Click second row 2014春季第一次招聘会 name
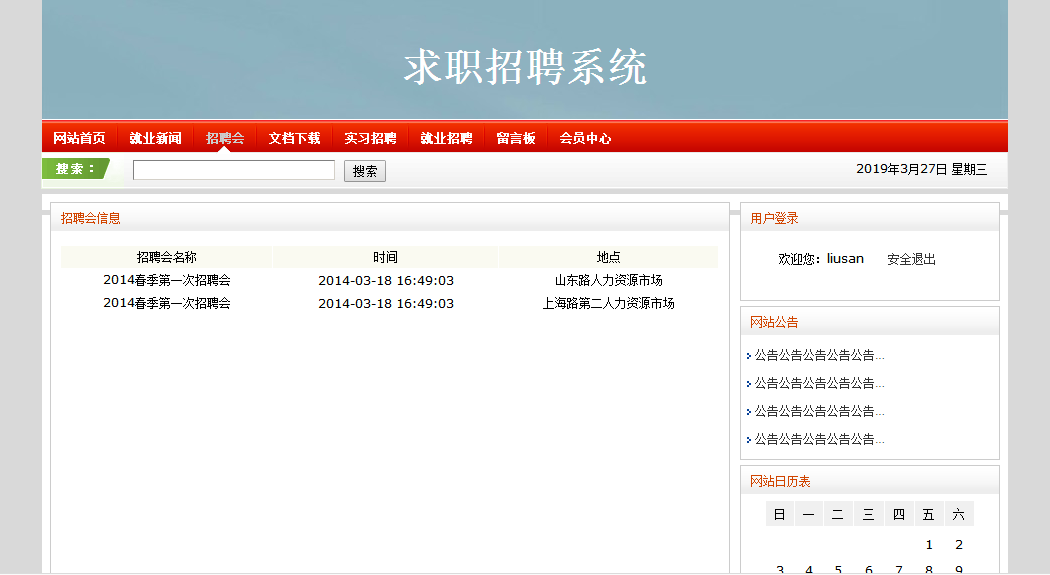Screen dimensions: 1050x575 tap(167, 303)
